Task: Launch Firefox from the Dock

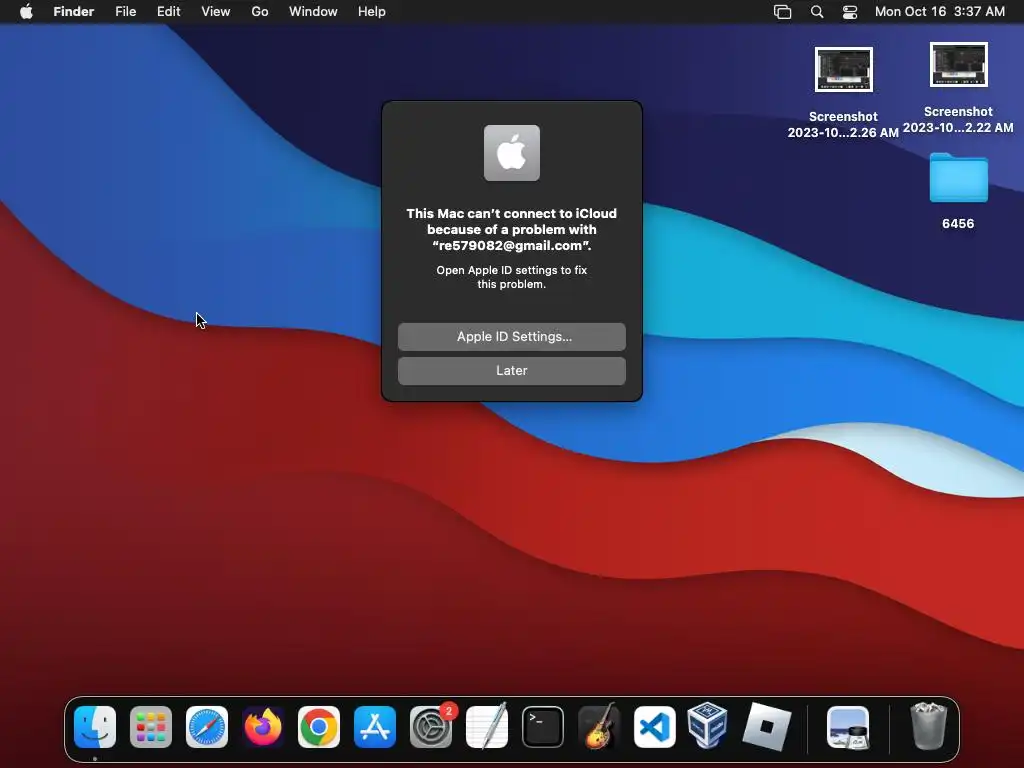Action: [263, 727]
